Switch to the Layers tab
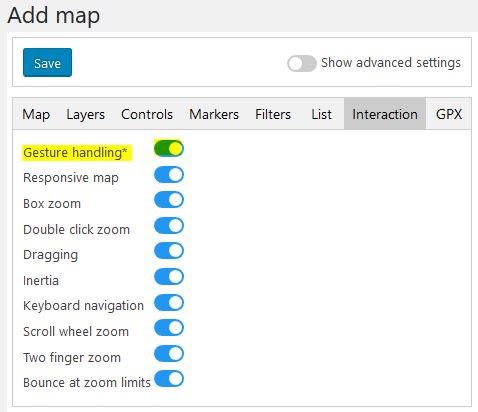478x412 pixels. [85, 114]
